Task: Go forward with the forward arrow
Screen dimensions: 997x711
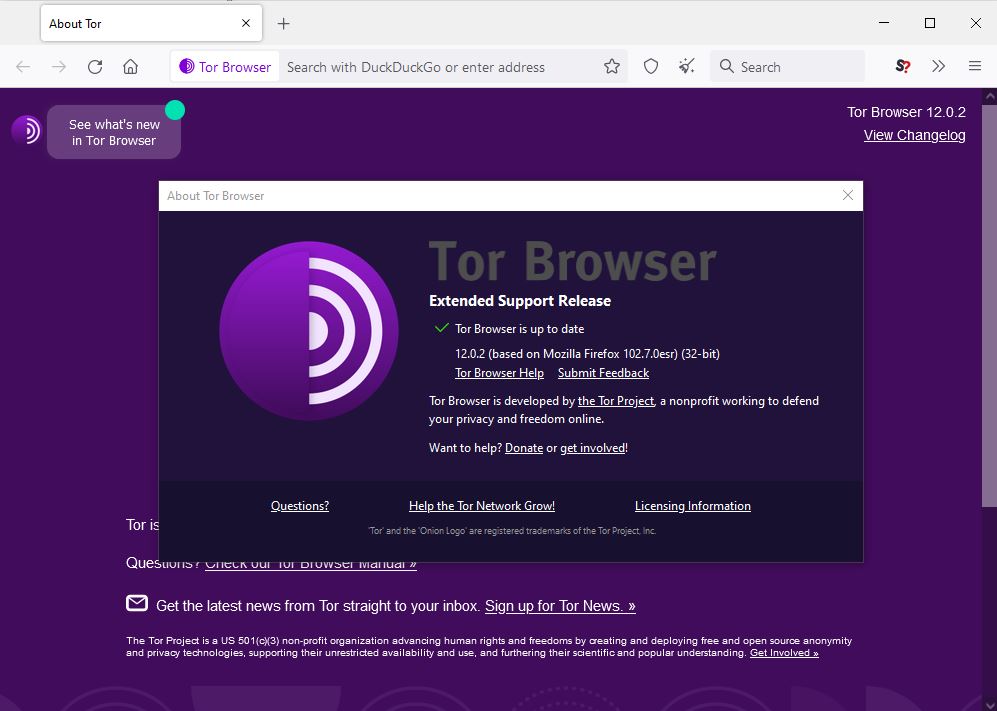Action: point(58,67)
